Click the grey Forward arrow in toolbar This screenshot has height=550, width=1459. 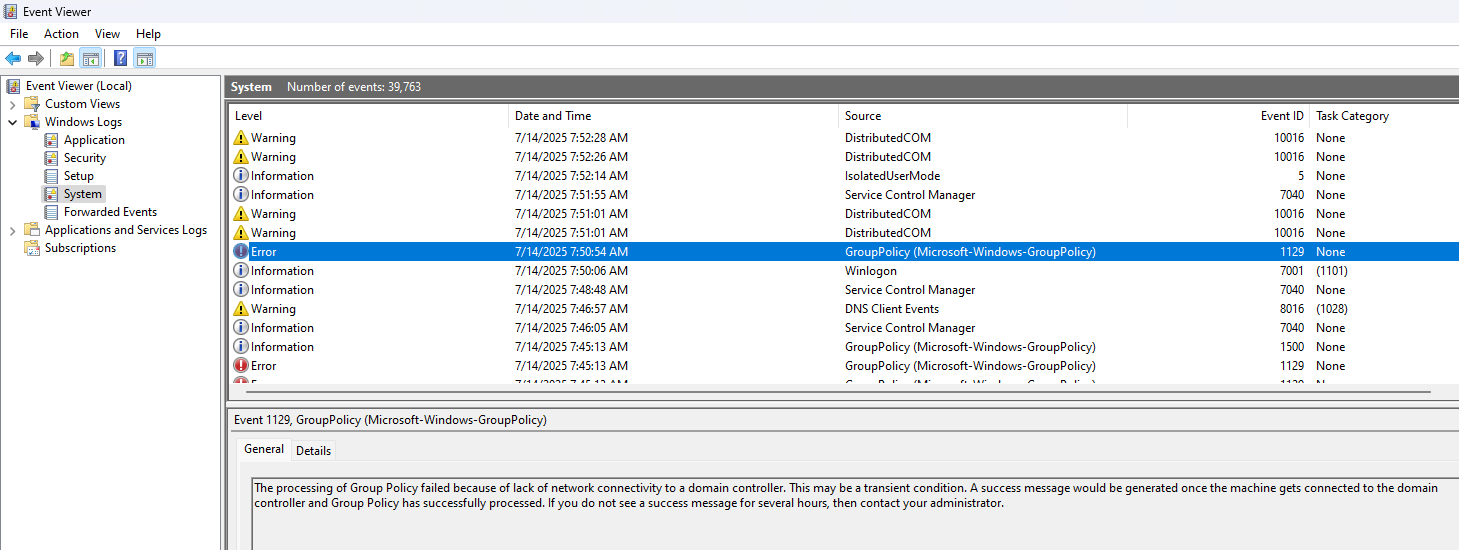coord(36,58)
